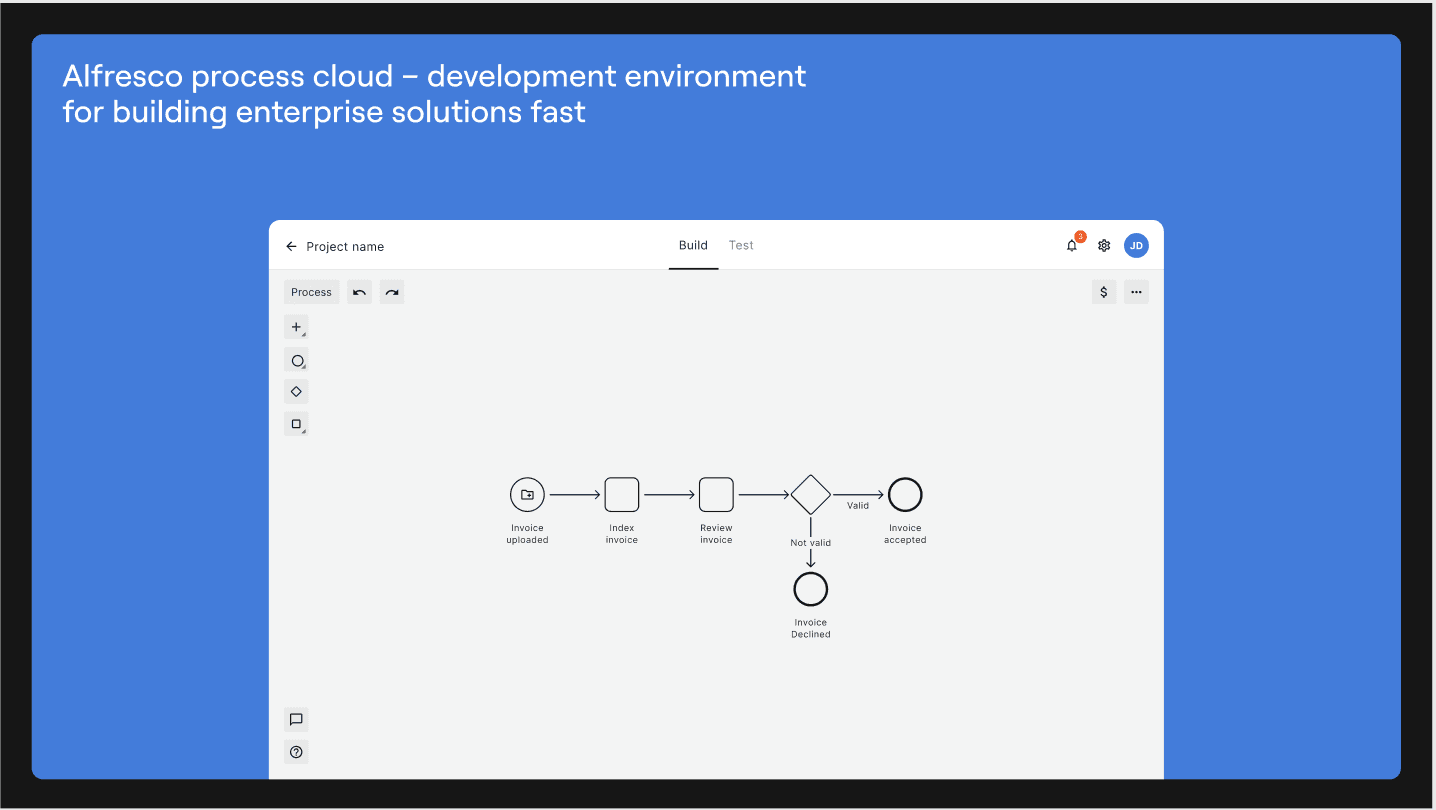This screenshot has width=1436, height=810.
Task: Select the Invoice Declined end event
Action: [811, 589]
